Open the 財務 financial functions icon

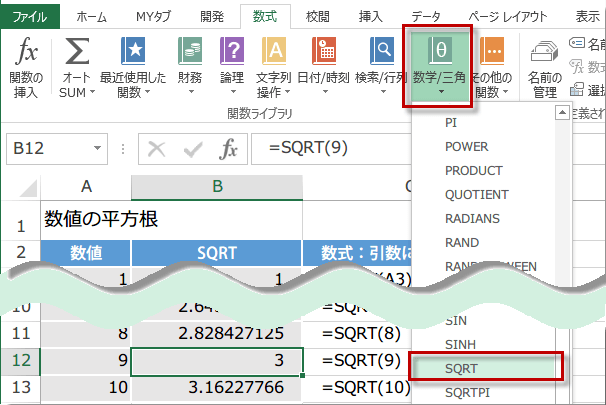point(190,51)
